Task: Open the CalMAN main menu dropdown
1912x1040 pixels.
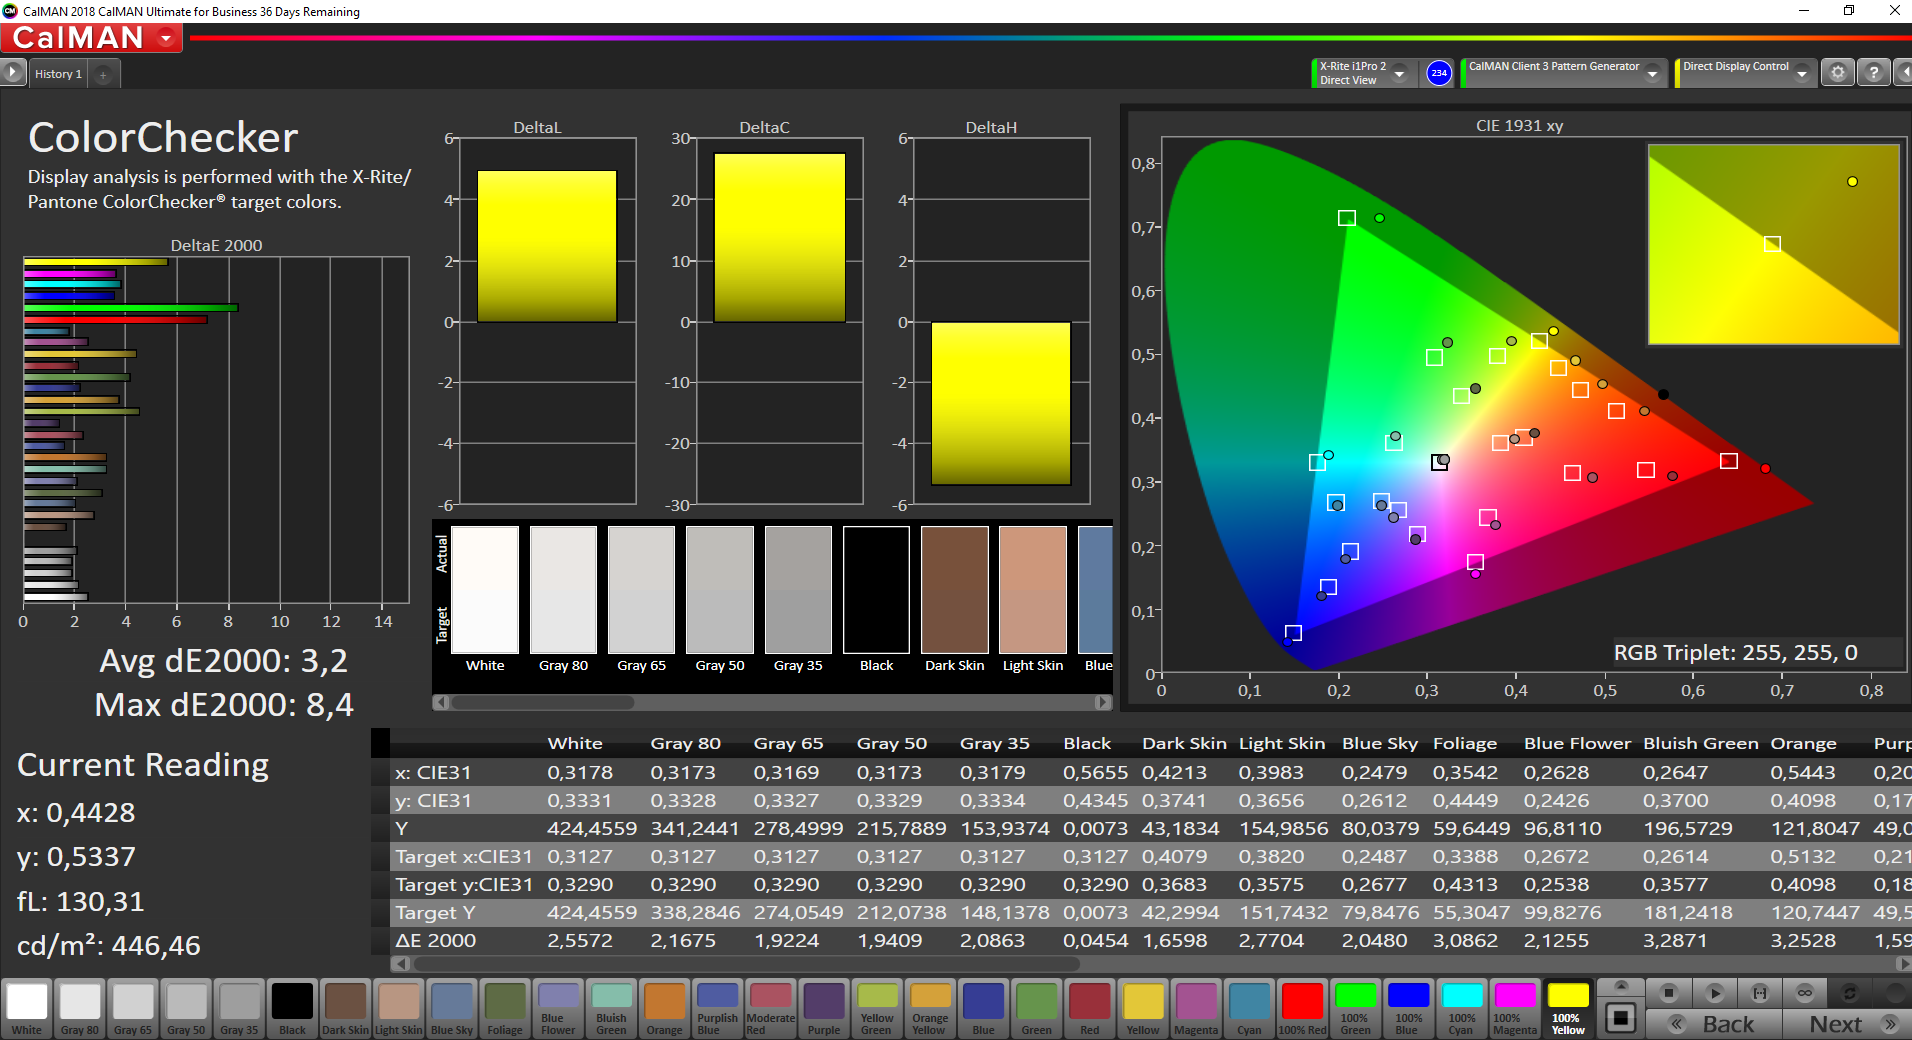Action: click(166, 39)
